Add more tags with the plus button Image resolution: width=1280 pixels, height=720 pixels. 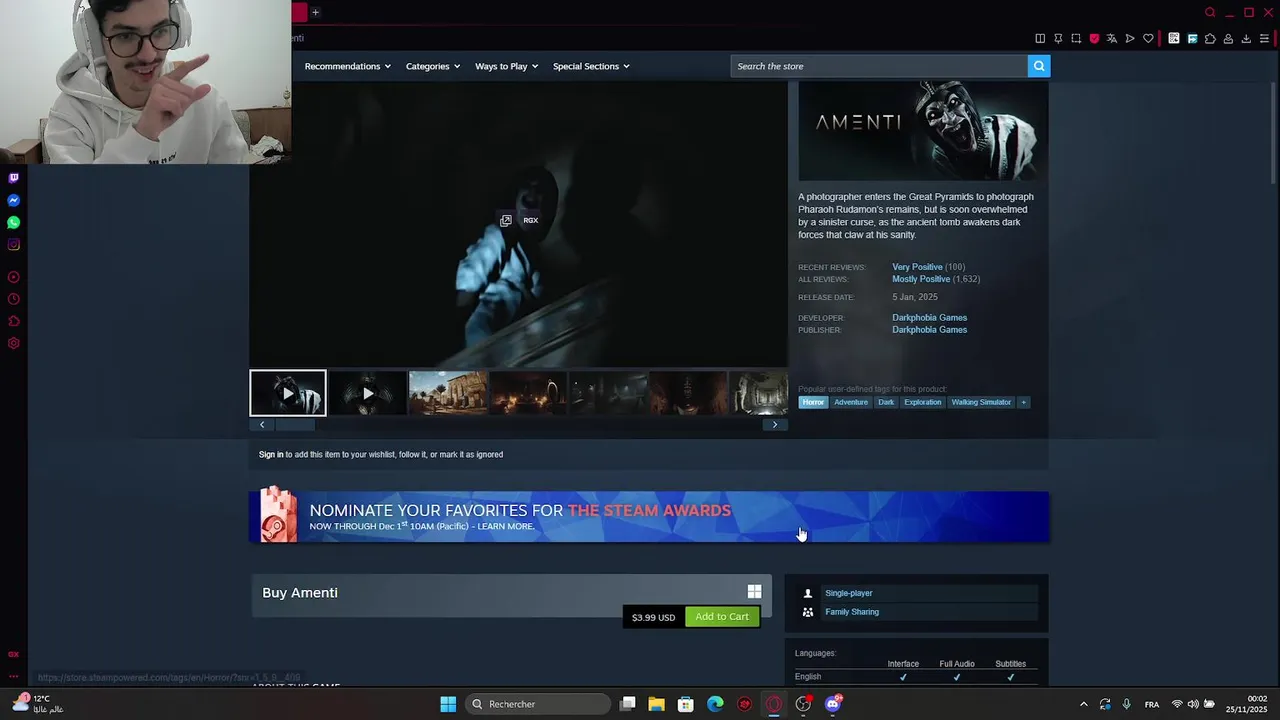(1023, 402)
